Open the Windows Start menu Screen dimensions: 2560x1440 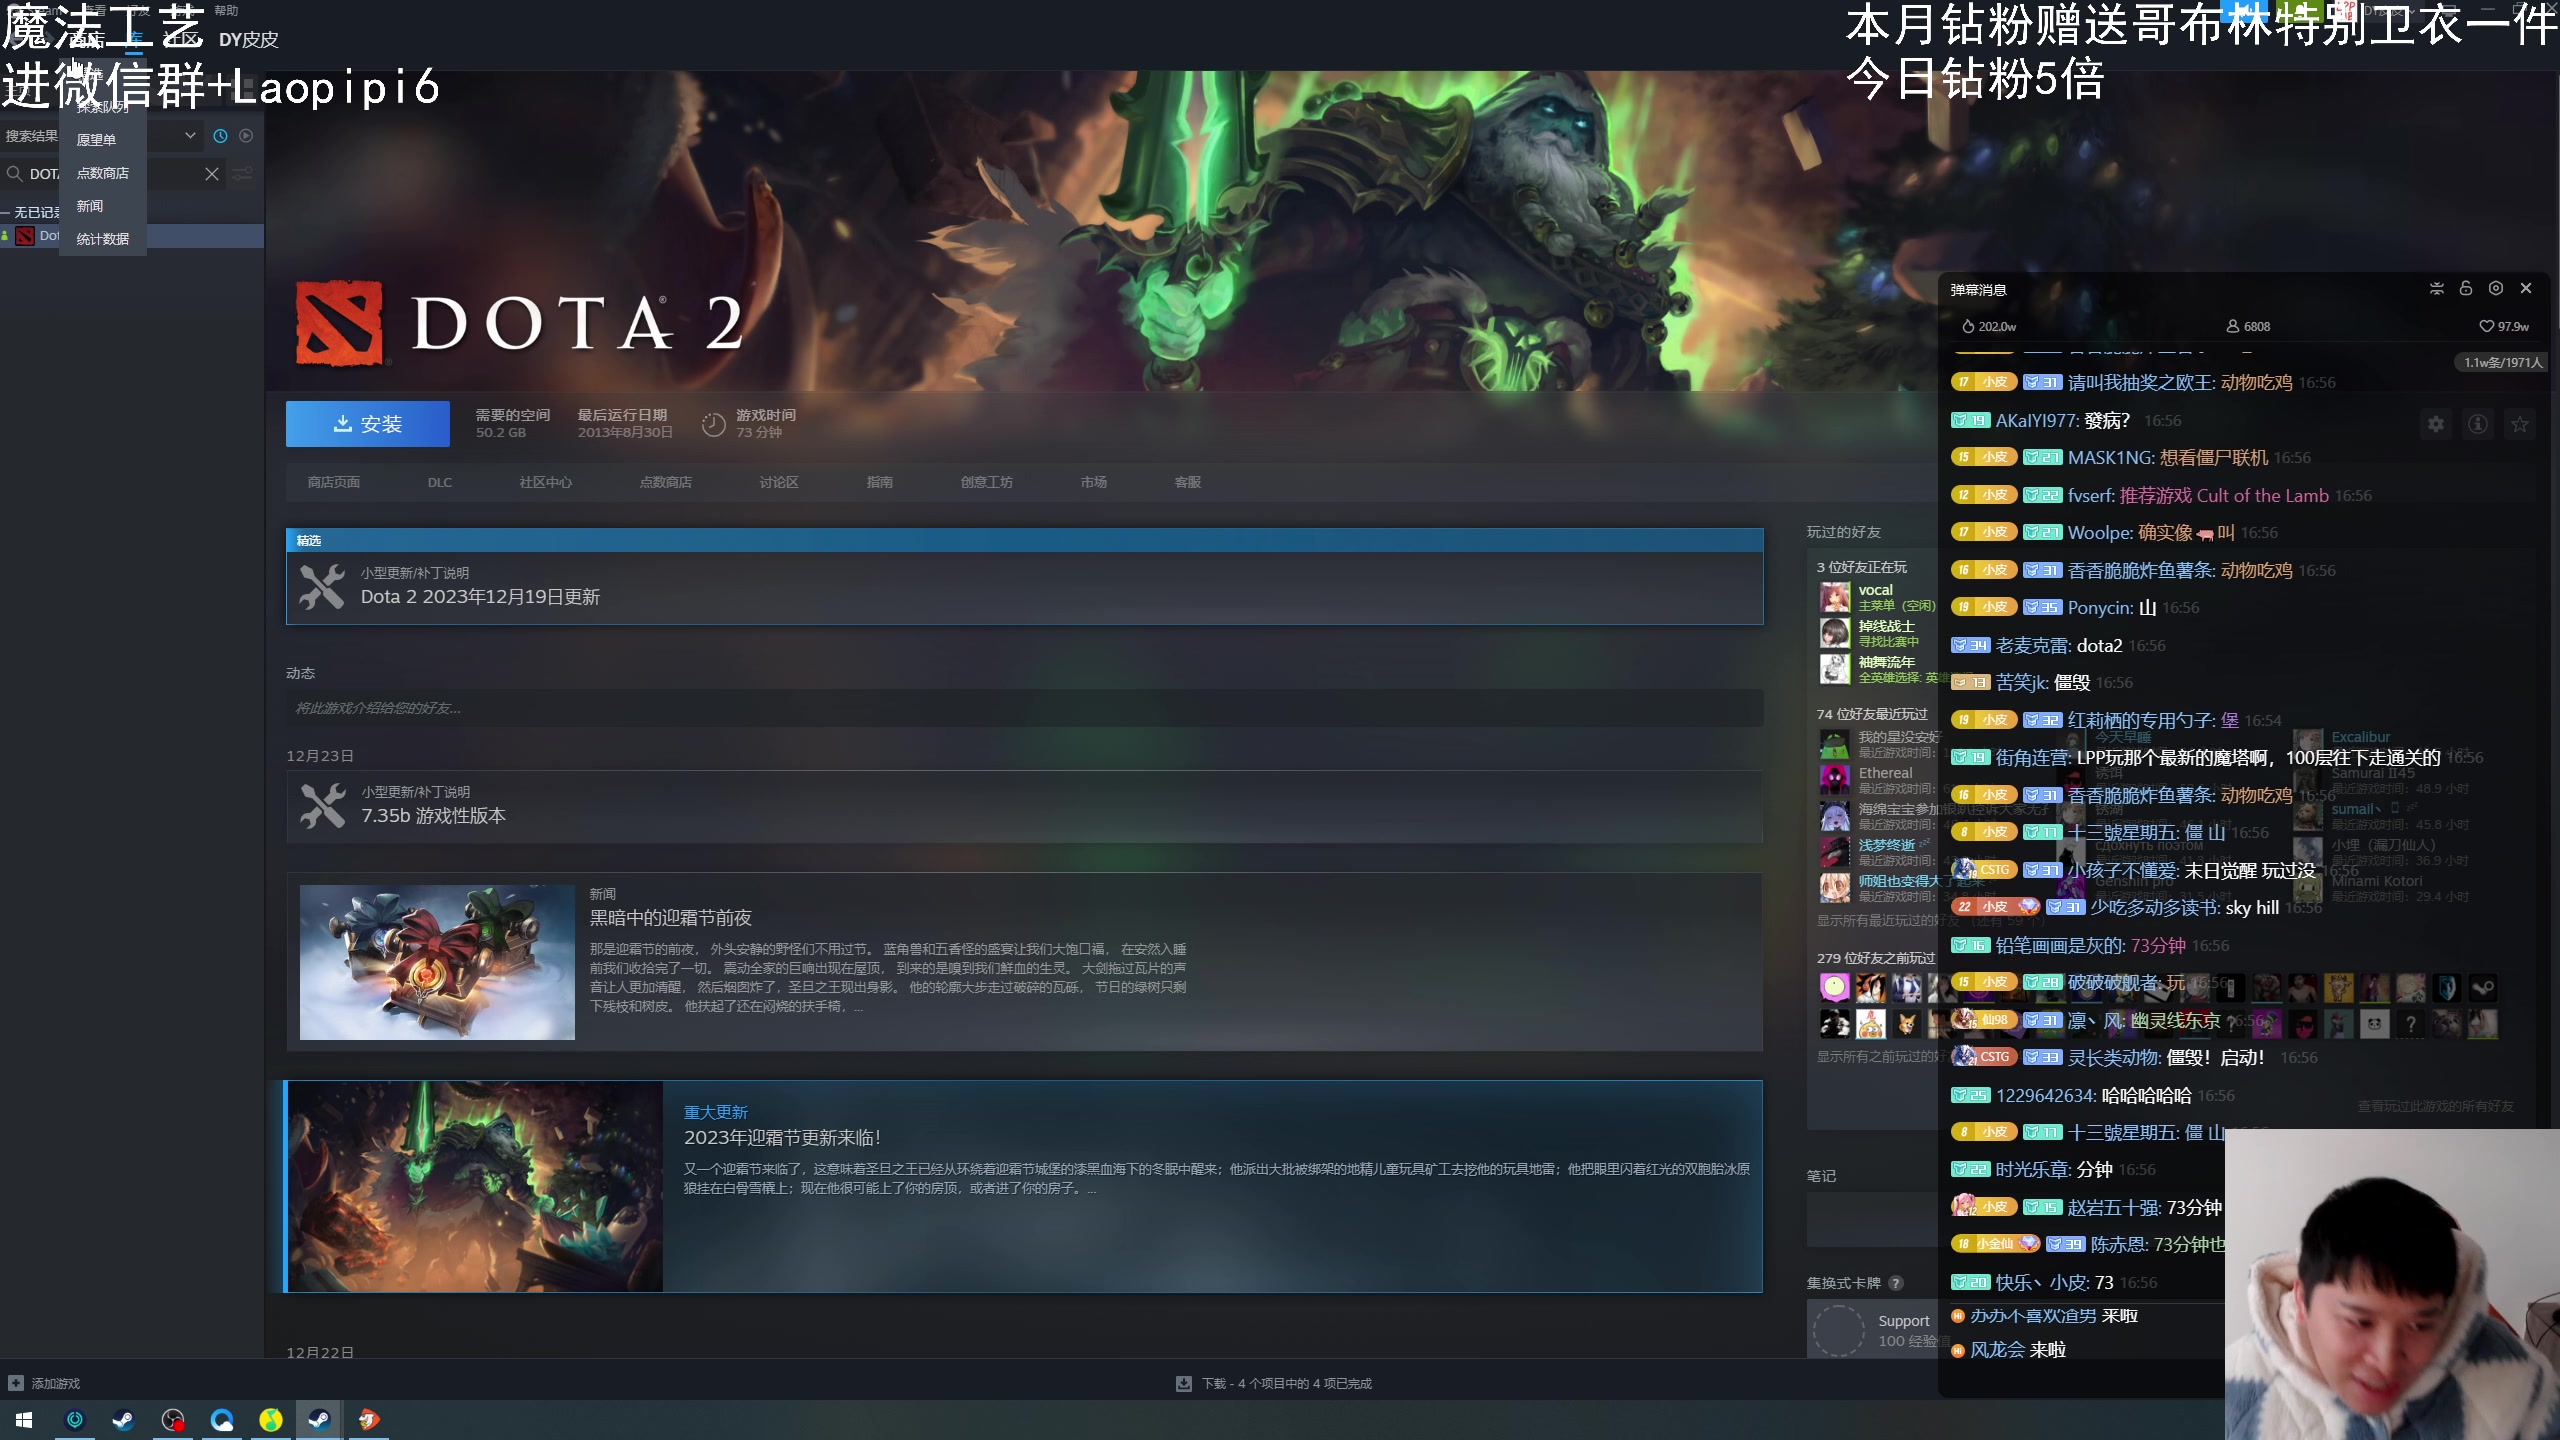24,1420
